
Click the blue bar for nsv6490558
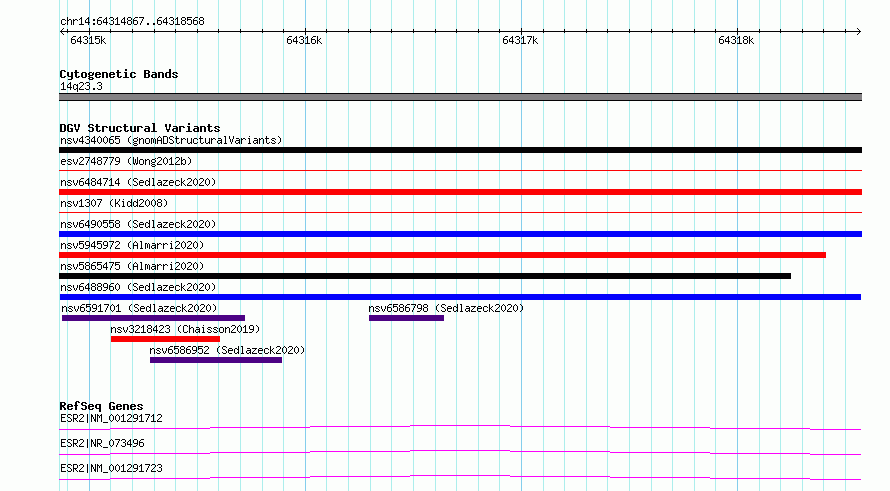(x=460, y=234)
